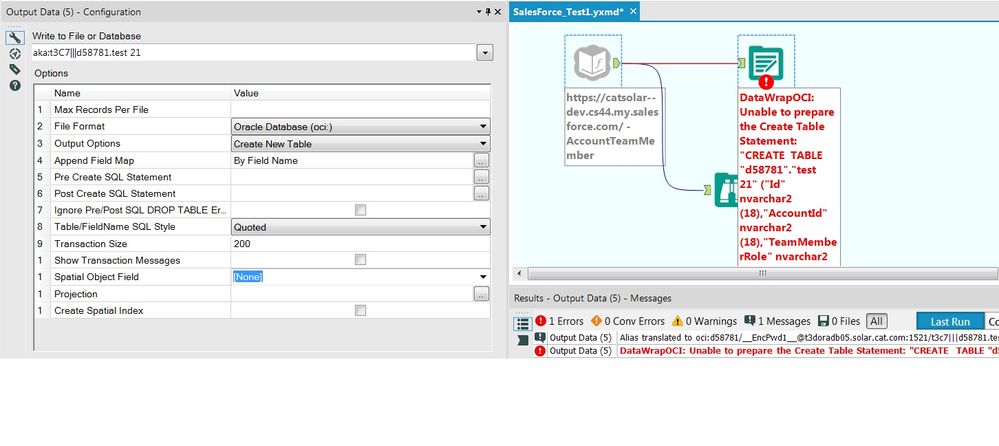Select the Append Field Map row label
The height and width of the screenshot is (446, 999).
click(x=94, y=161)
